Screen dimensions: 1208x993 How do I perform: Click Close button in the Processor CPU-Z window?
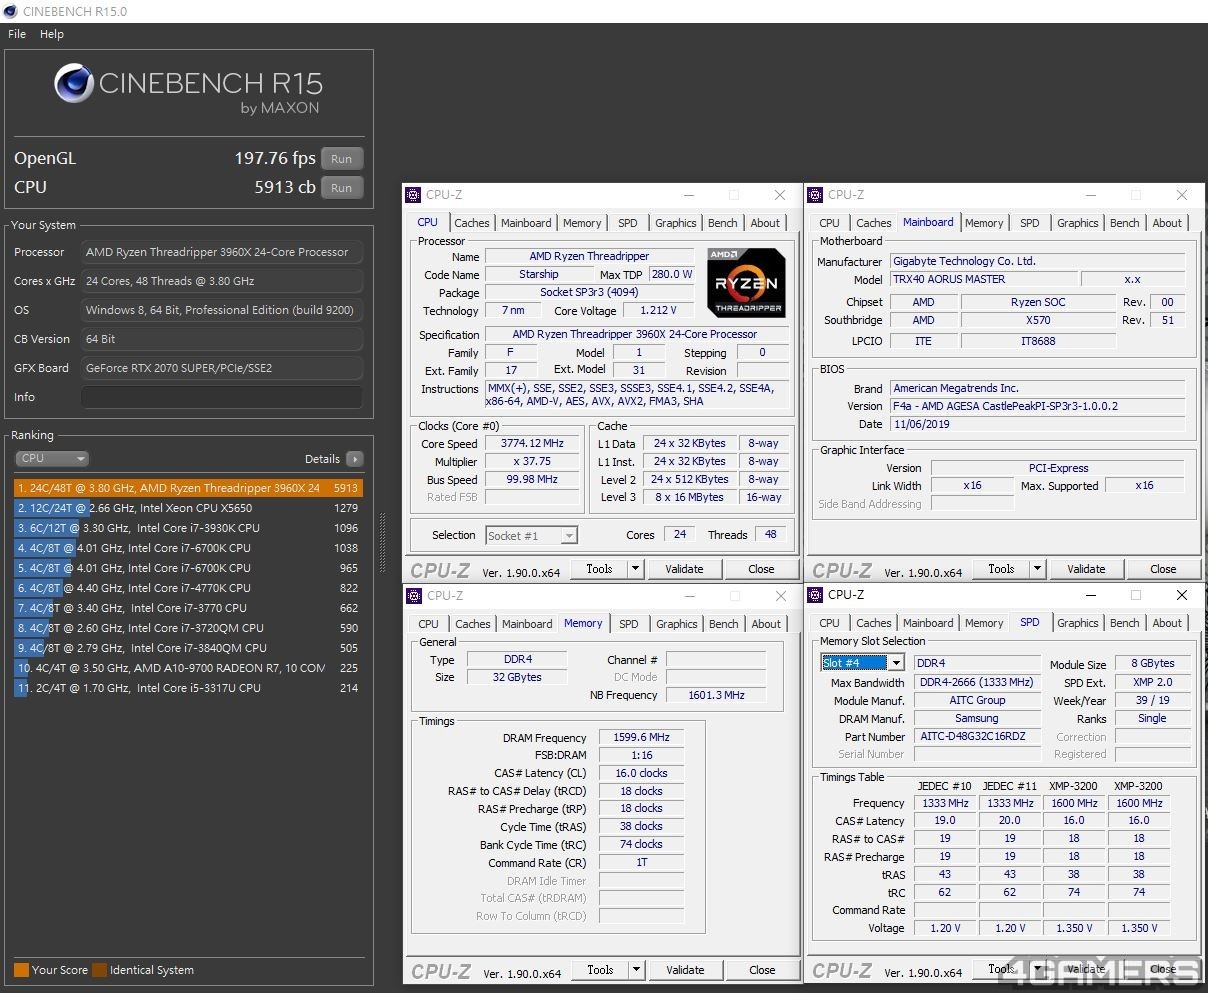click(x=761, y=569)
